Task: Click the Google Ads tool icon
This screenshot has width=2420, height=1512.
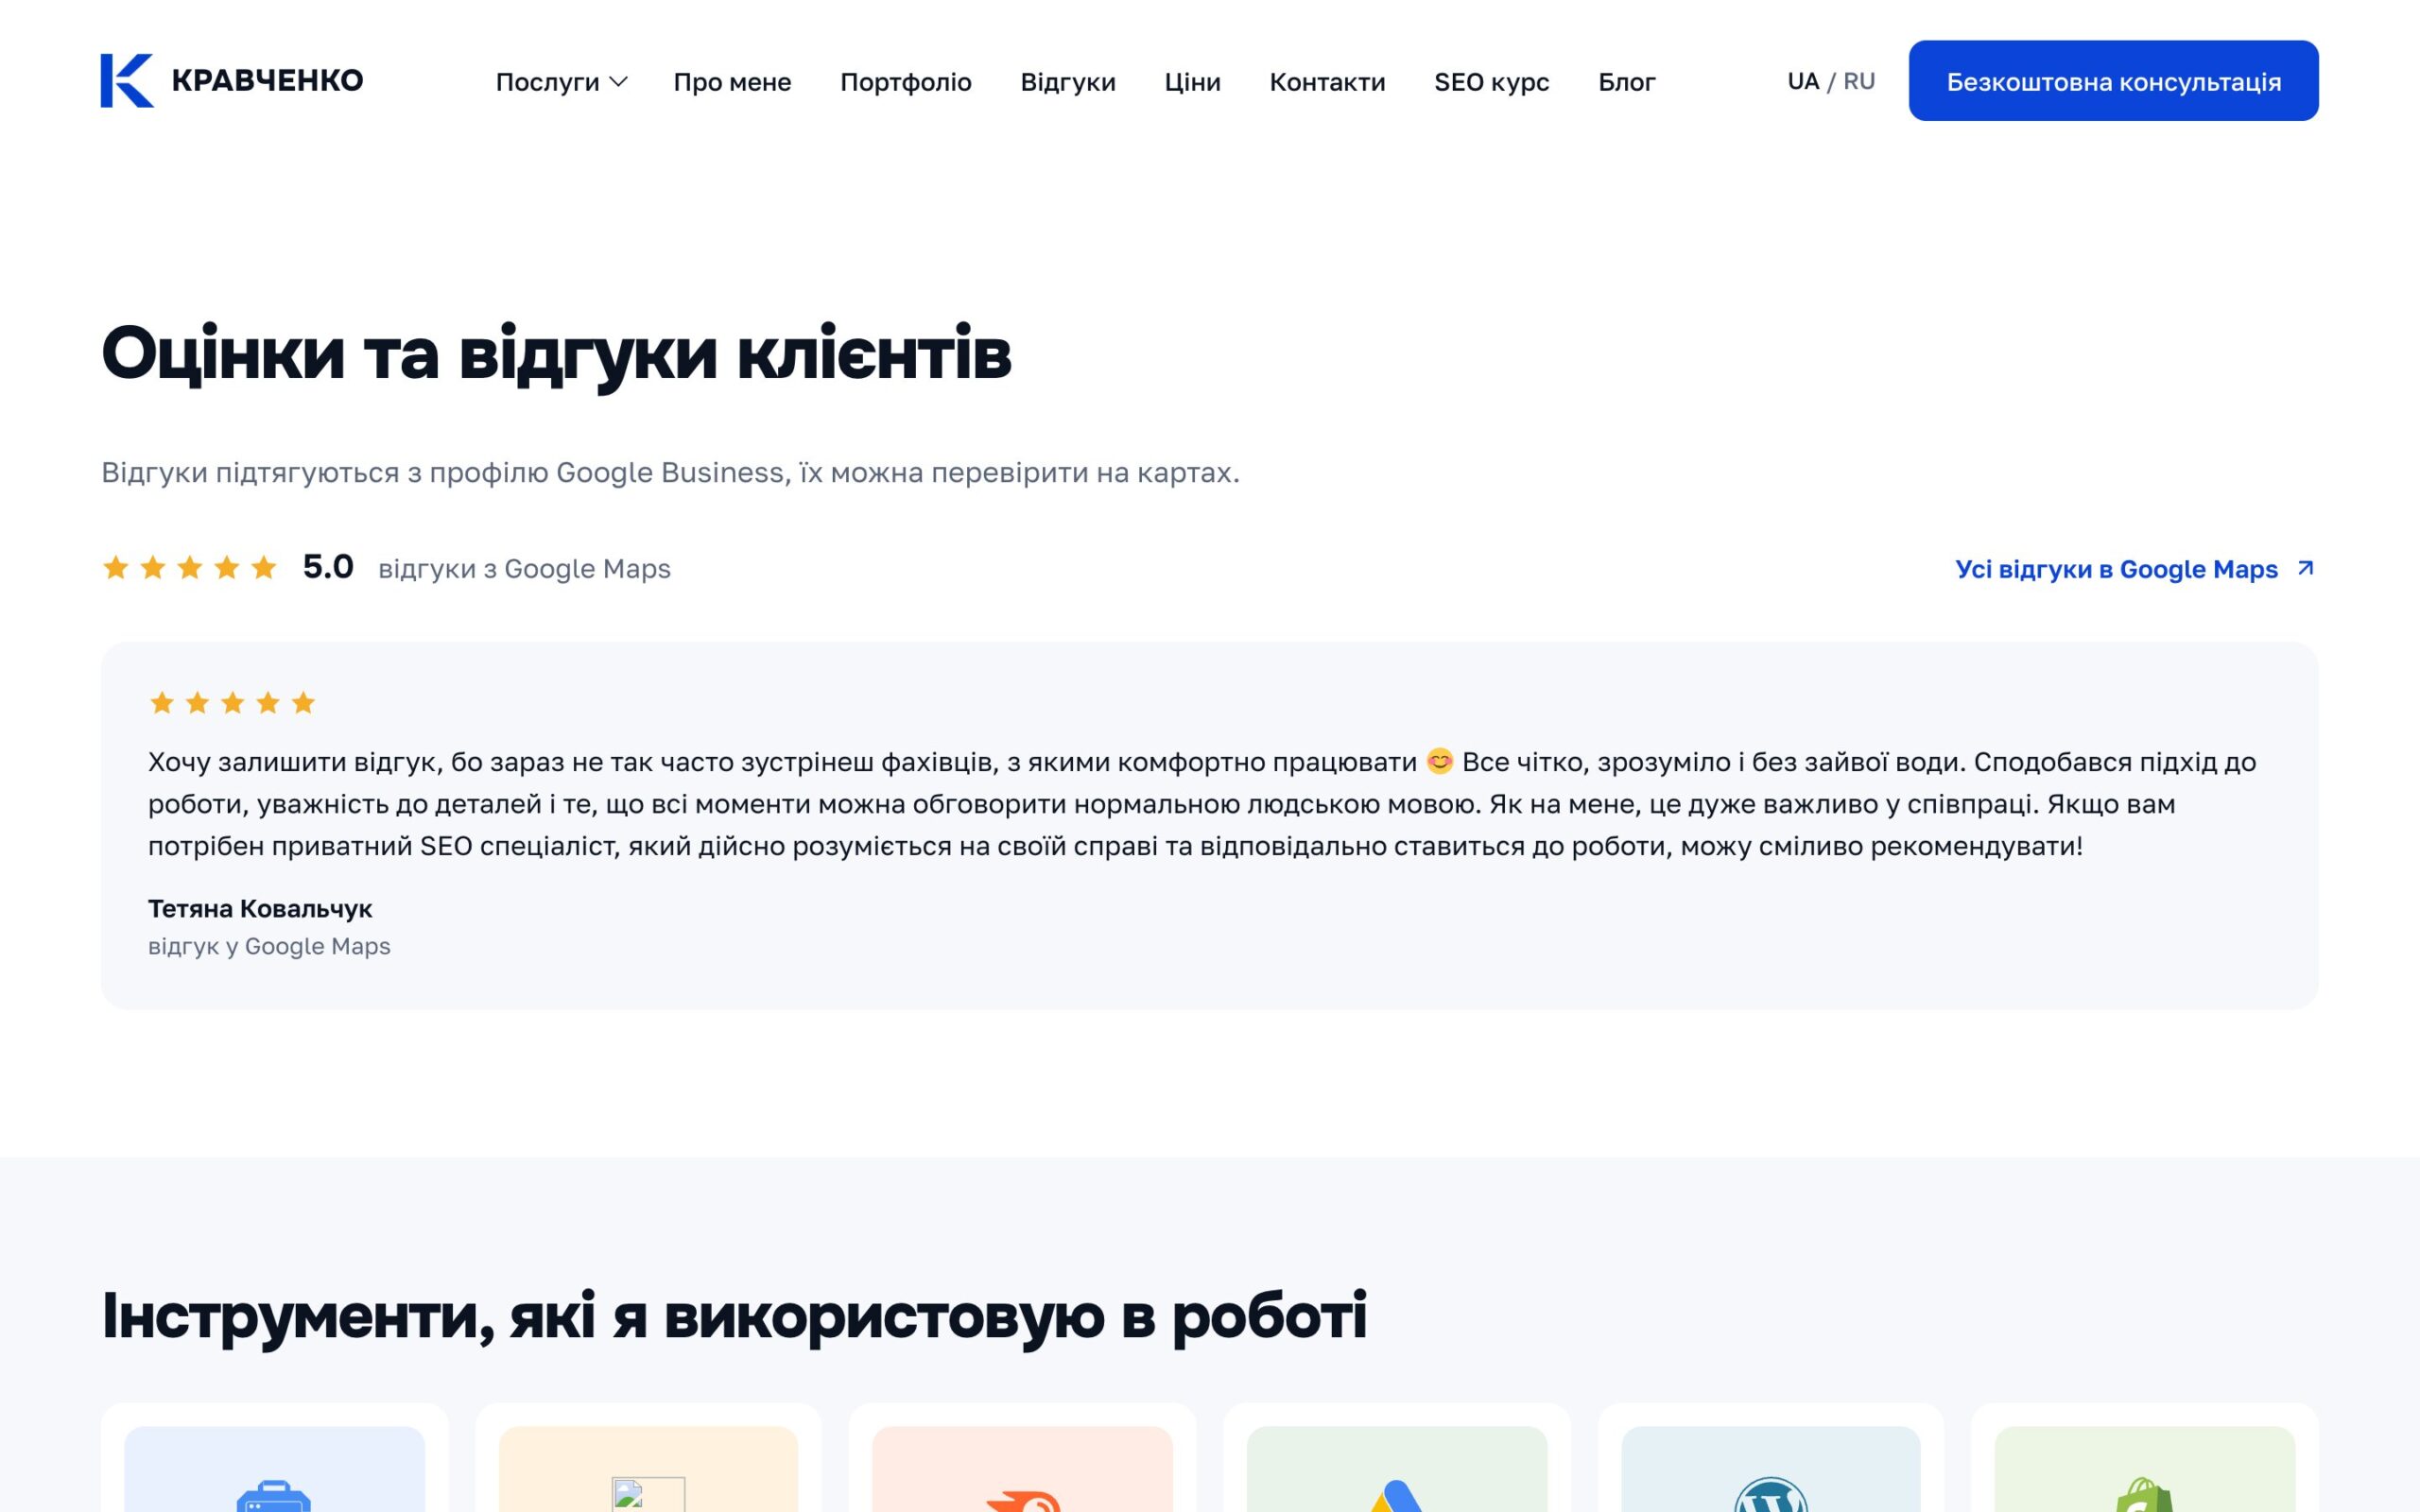Action: [1396, 1496]
